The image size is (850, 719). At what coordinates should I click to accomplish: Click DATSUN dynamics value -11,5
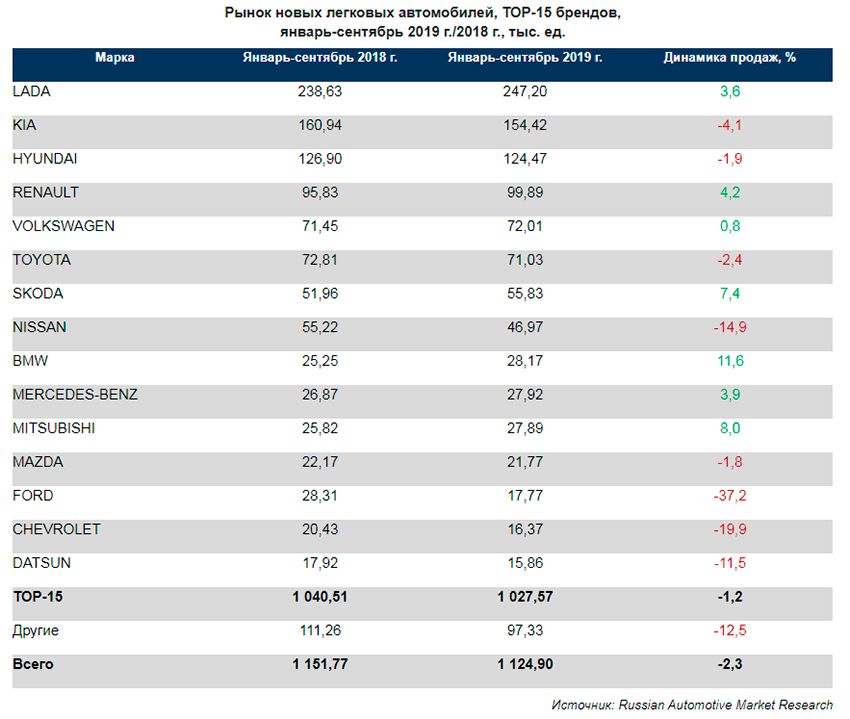coord(730,562)
